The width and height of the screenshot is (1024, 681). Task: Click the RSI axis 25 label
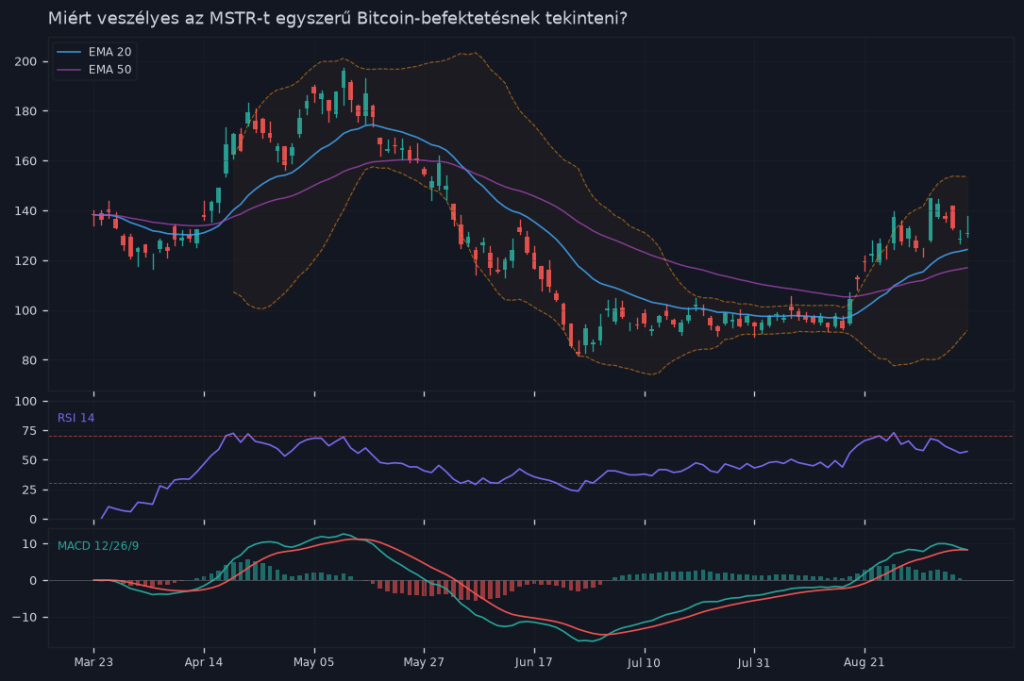click(x=29, y=490)
